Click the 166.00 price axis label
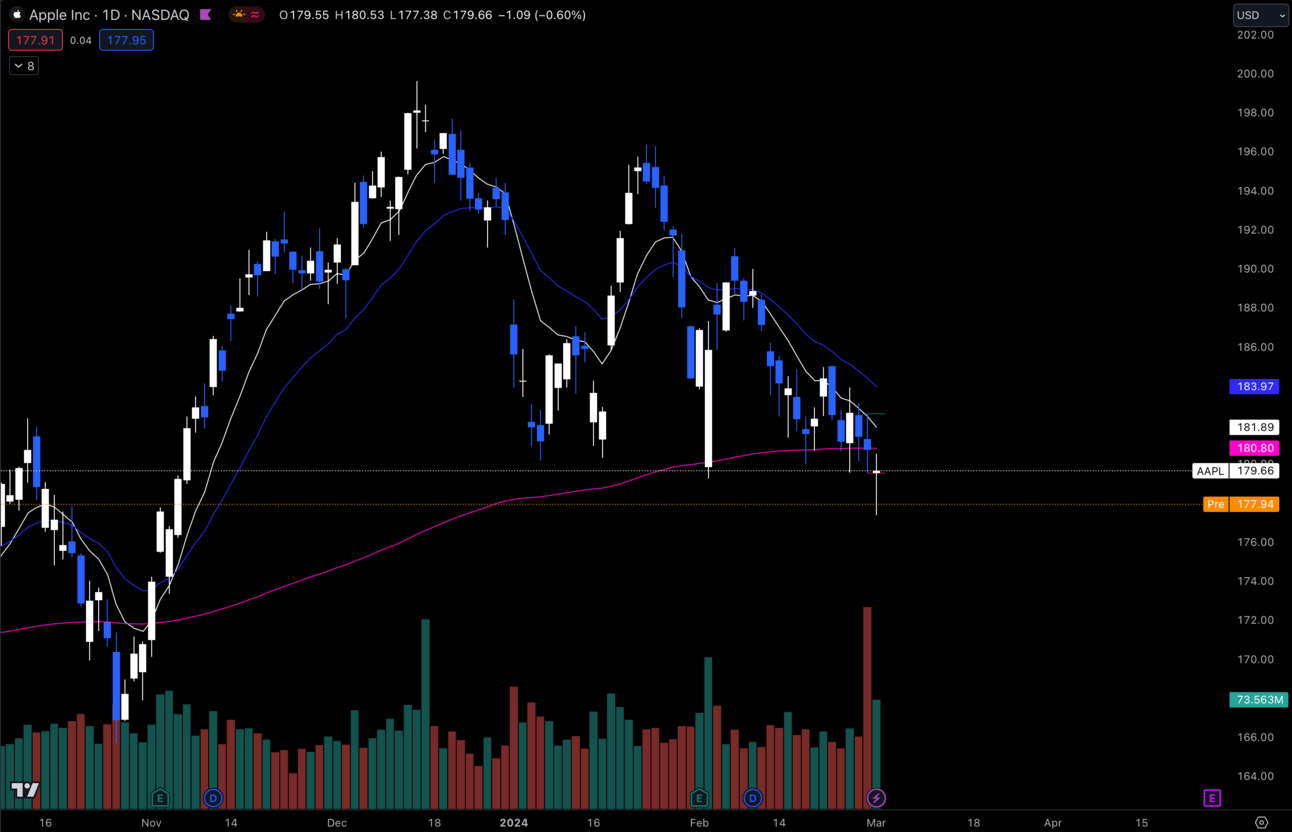 tap(1255, 737)
